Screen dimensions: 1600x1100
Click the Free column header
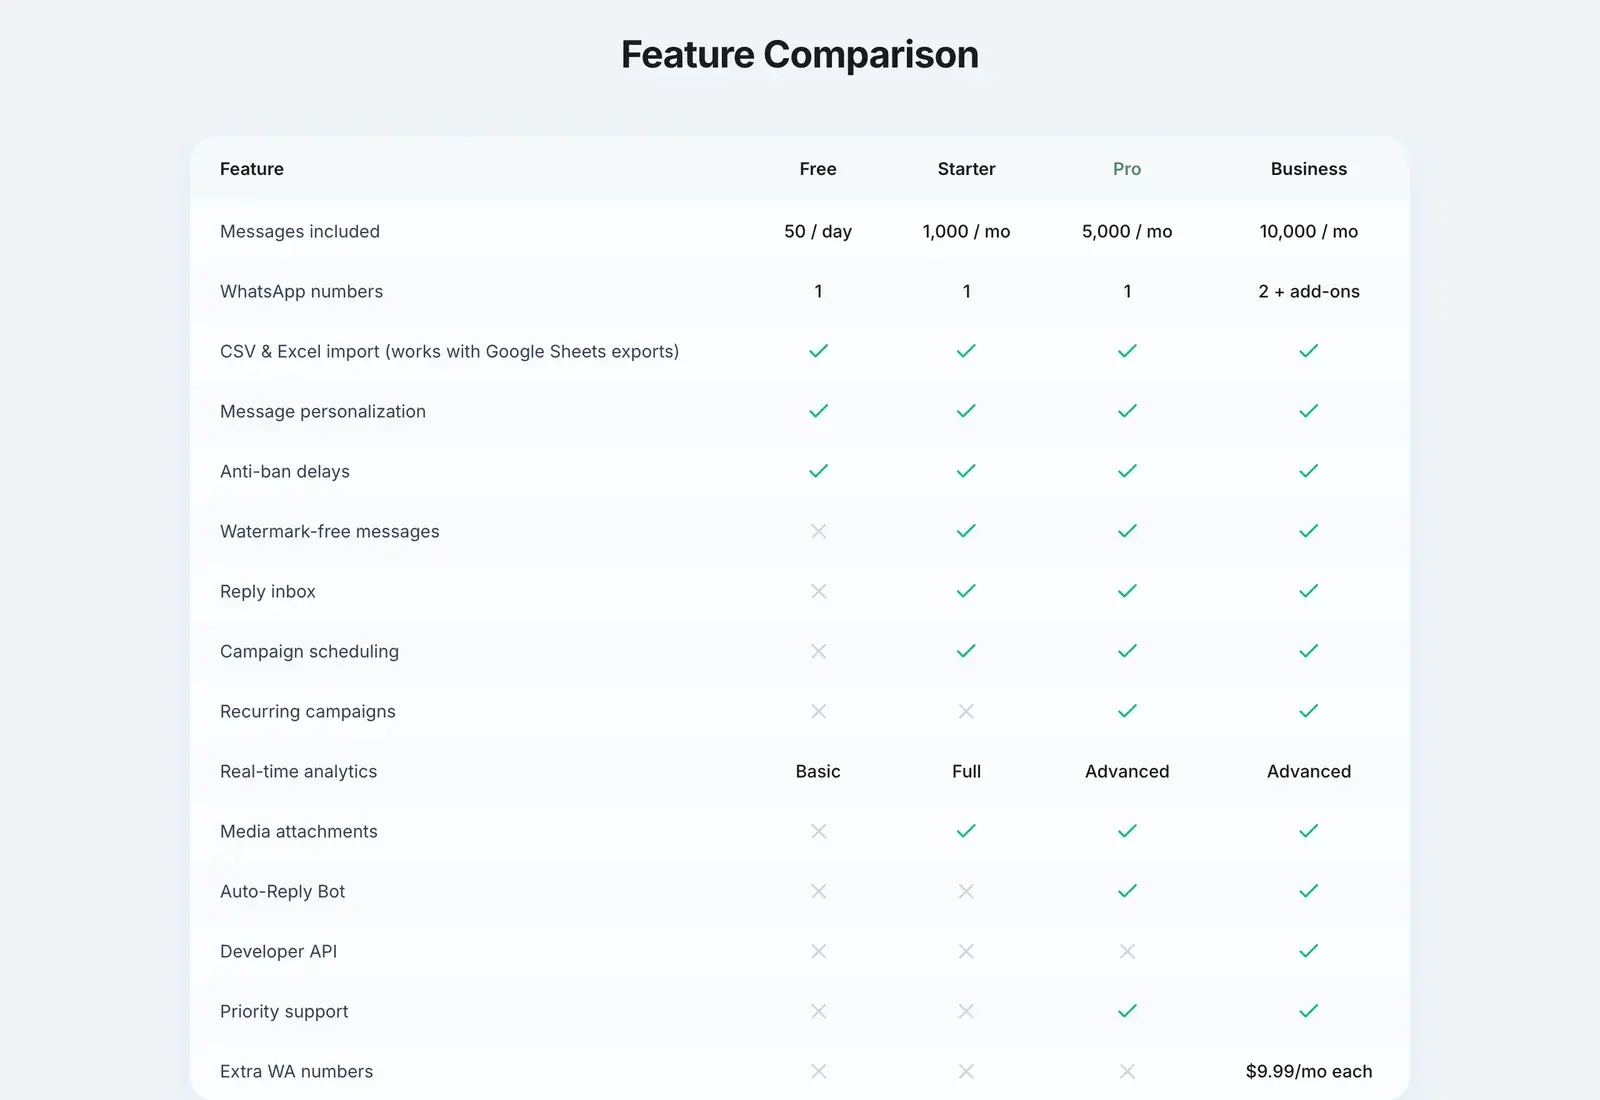(x=818, y=169)
